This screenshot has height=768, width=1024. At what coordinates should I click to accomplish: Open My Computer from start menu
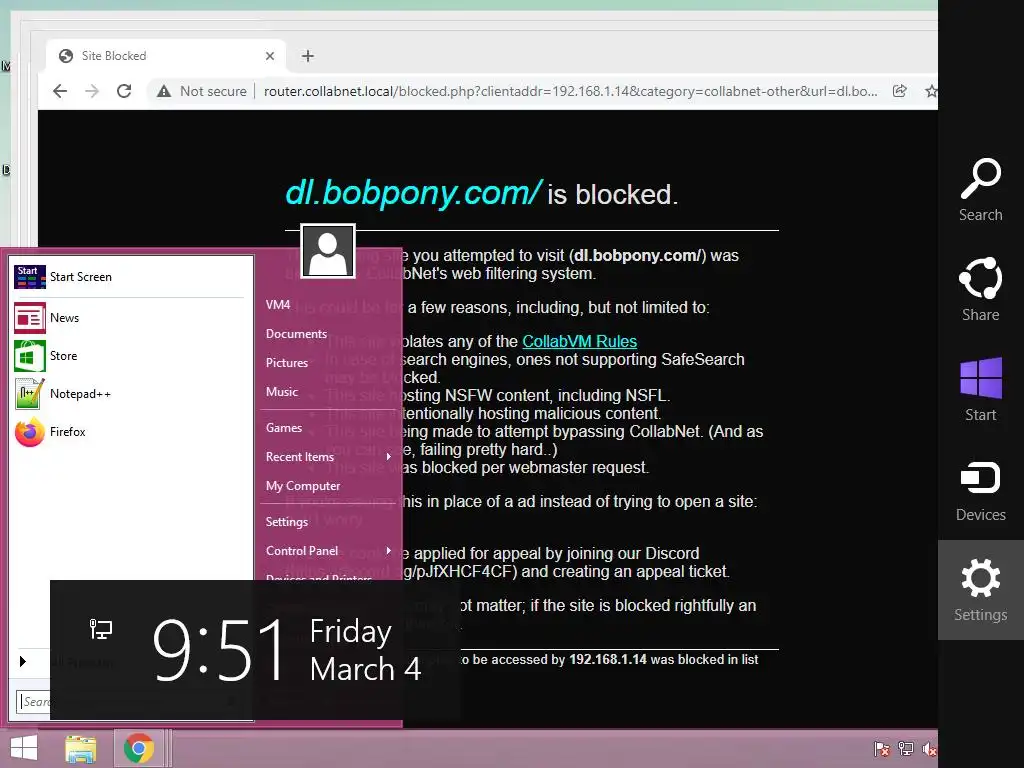[303, 486]
